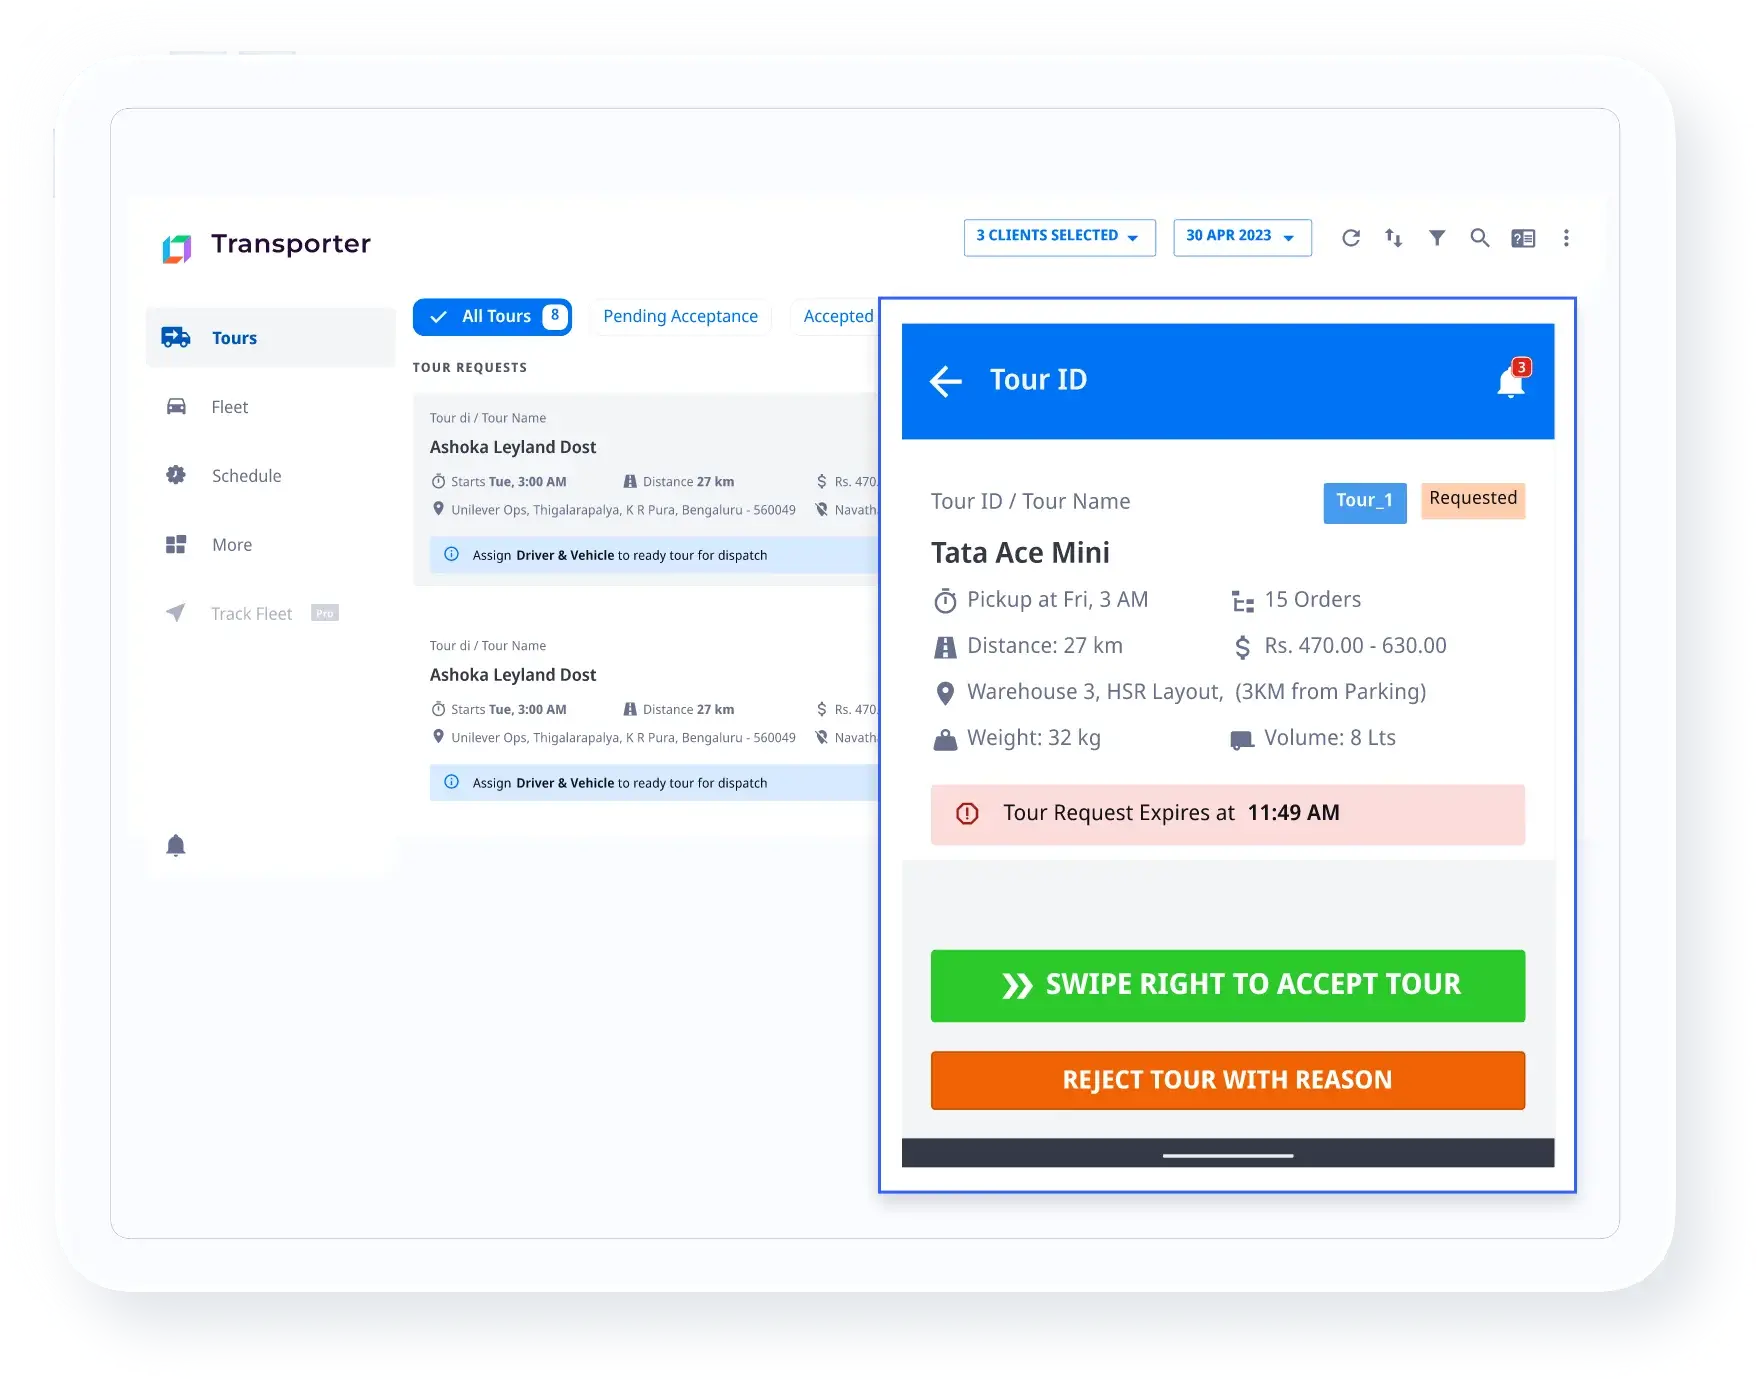
Task: Click the search magnifier icon
Action: coord(1479,238)
